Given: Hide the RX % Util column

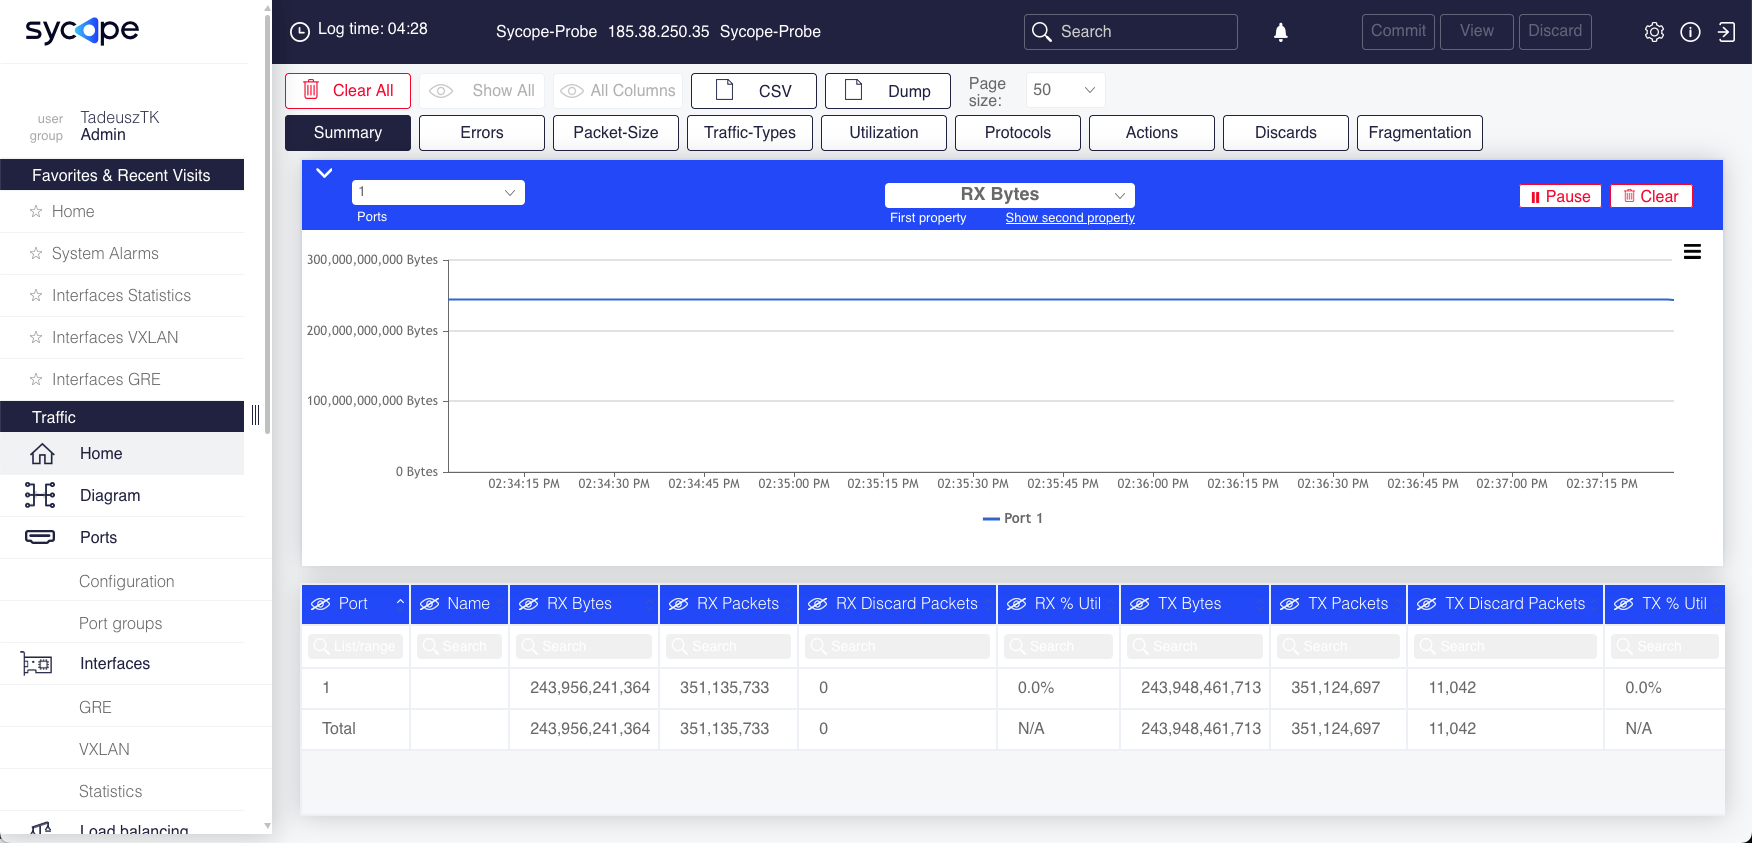Looking at the screenshot, I should tap(1017, 604).
